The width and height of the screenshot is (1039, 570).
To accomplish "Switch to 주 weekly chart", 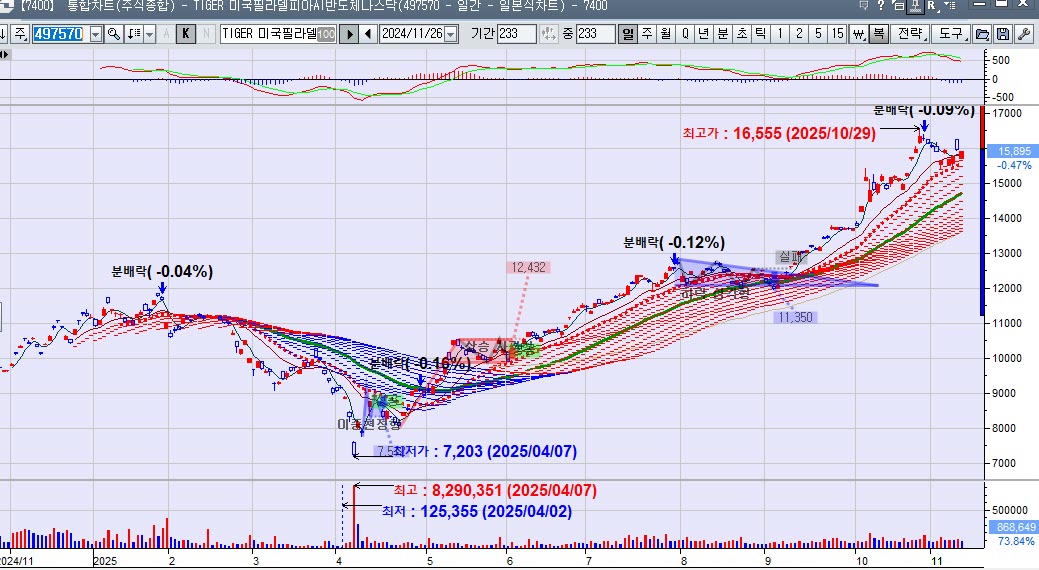I will click(x=647, y=34).
